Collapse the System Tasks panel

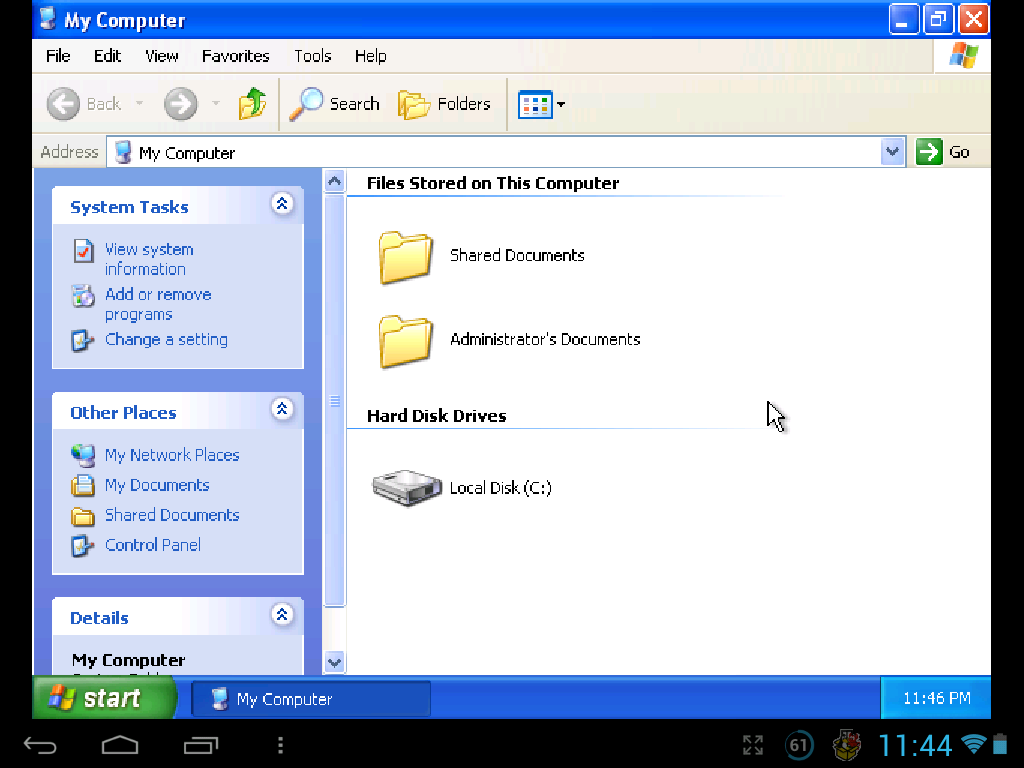pos(282,204)
